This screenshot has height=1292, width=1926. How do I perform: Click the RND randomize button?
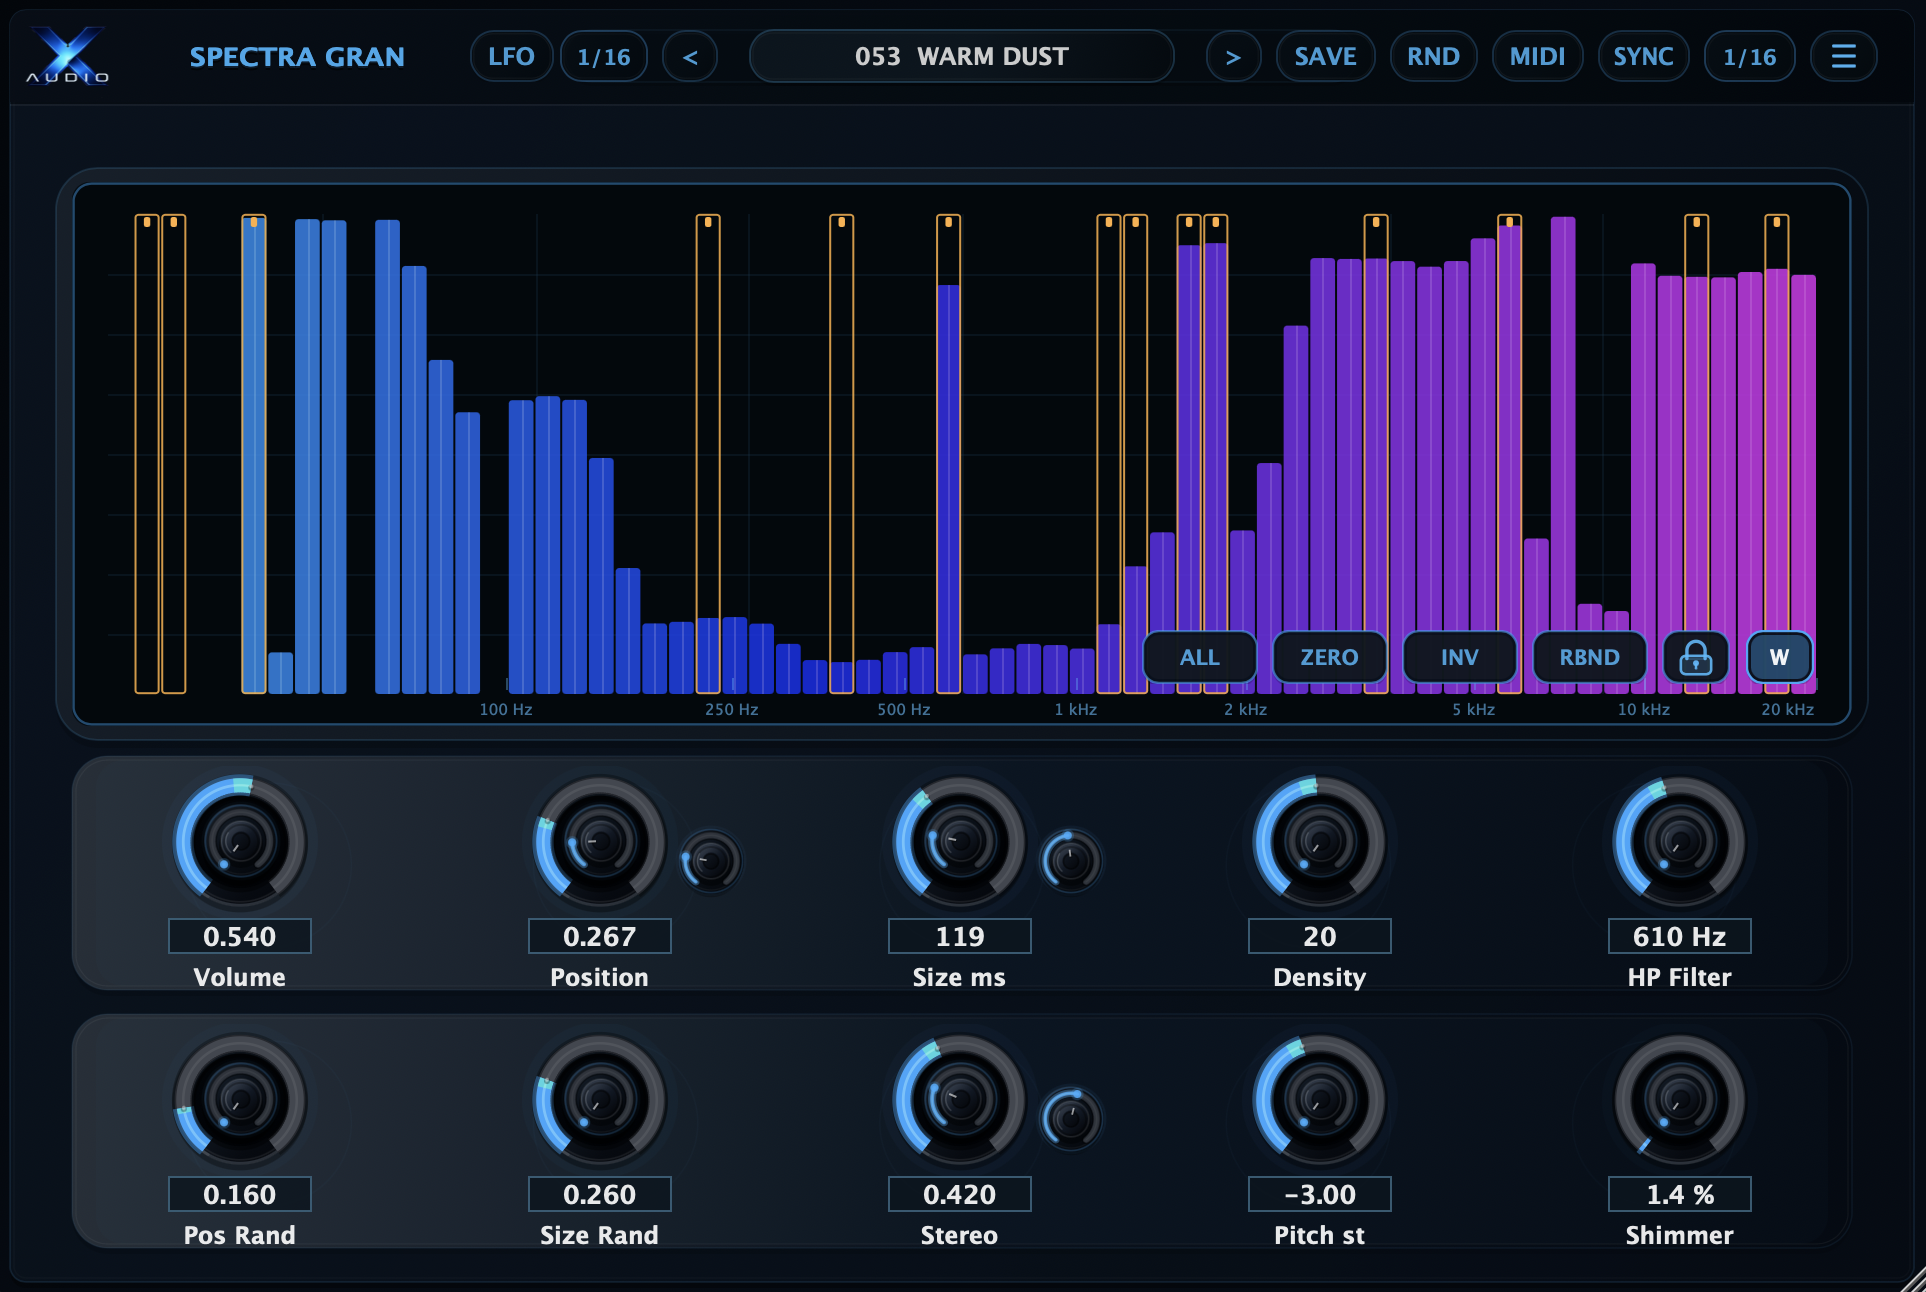coord(1433,56)
